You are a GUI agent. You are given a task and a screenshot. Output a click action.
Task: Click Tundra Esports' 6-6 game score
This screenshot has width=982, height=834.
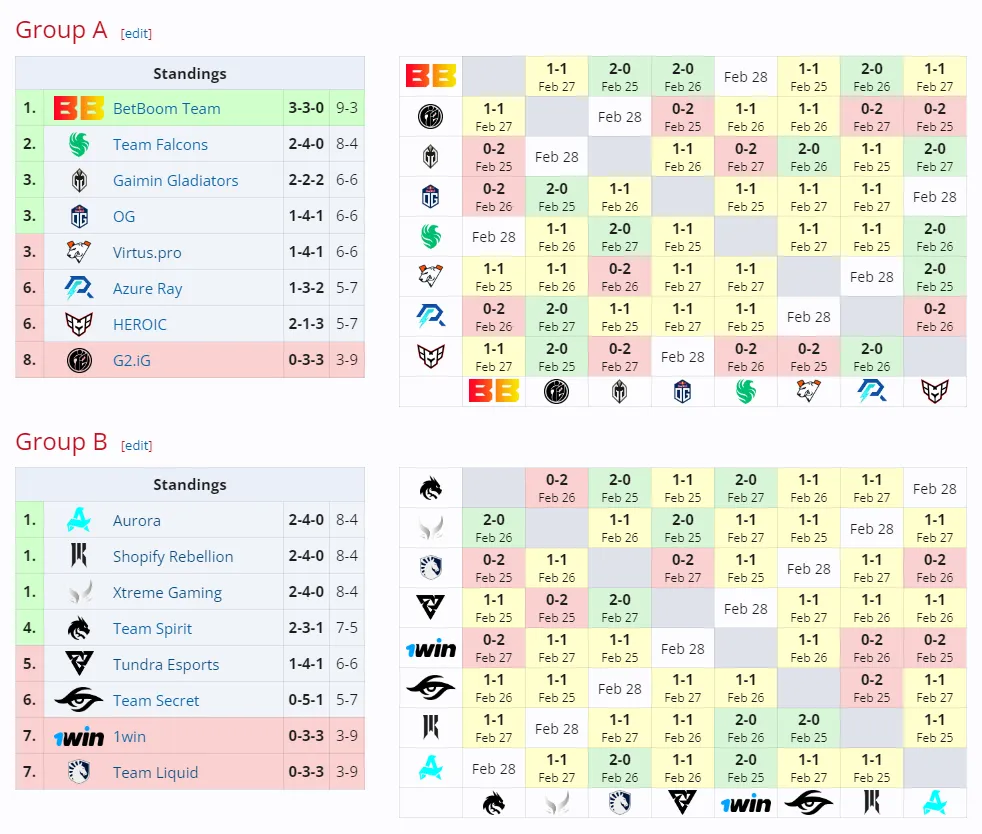(x=347, y=664)
